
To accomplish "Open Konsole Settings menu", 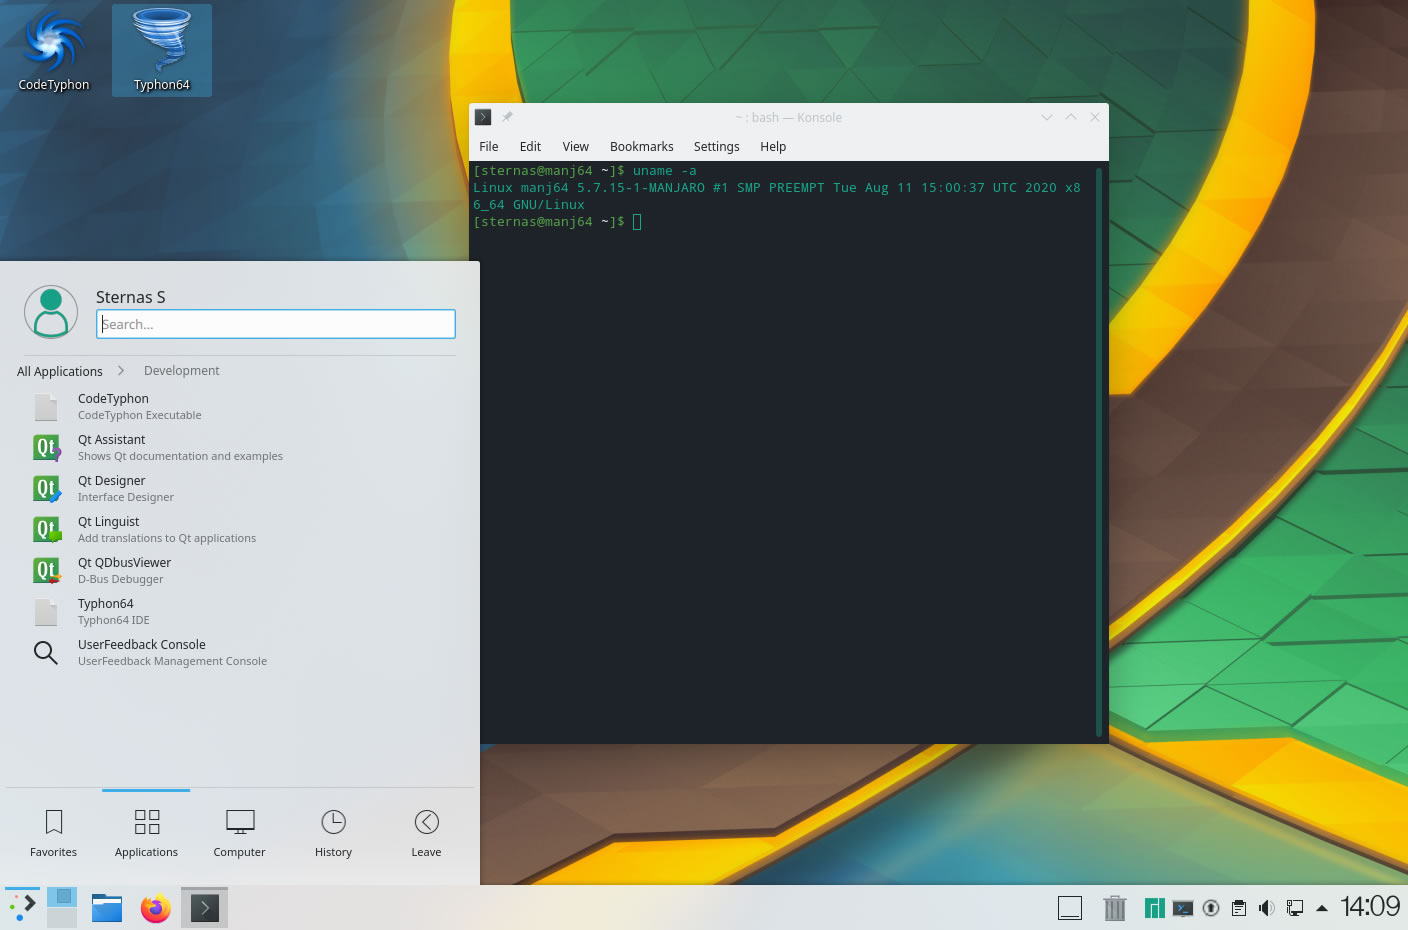I will tap(717, 146).
